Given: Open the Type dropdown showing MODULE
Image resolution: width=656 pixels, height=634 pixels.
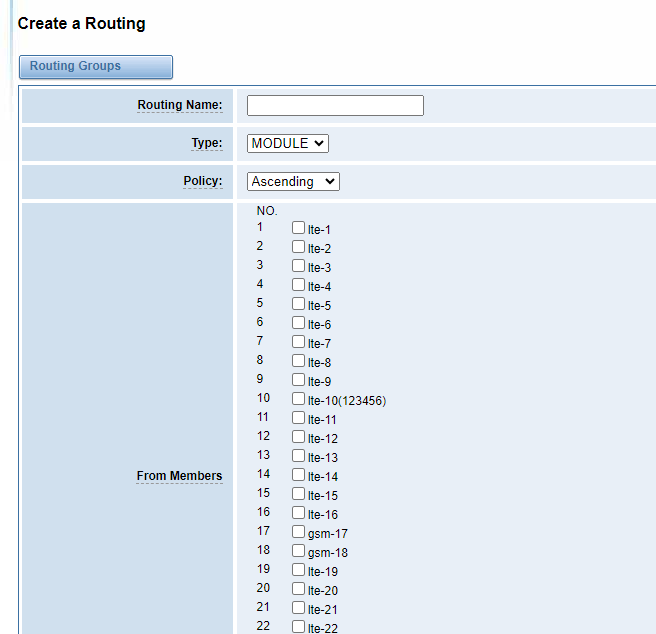Looking at the screenshot, I should point(288,144).
